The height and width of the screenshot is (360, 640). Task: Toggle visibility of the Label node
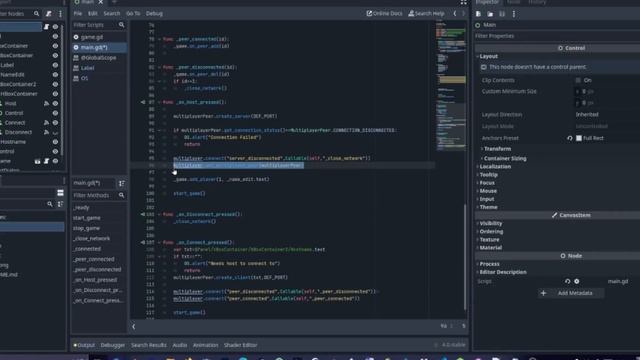tap(55, 65)
